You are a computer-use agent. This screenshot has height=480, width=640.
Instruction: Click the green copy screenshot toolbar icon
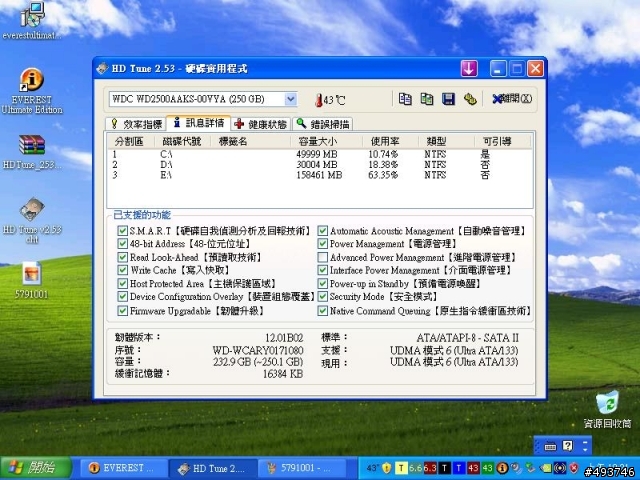(x=427, y=99)
